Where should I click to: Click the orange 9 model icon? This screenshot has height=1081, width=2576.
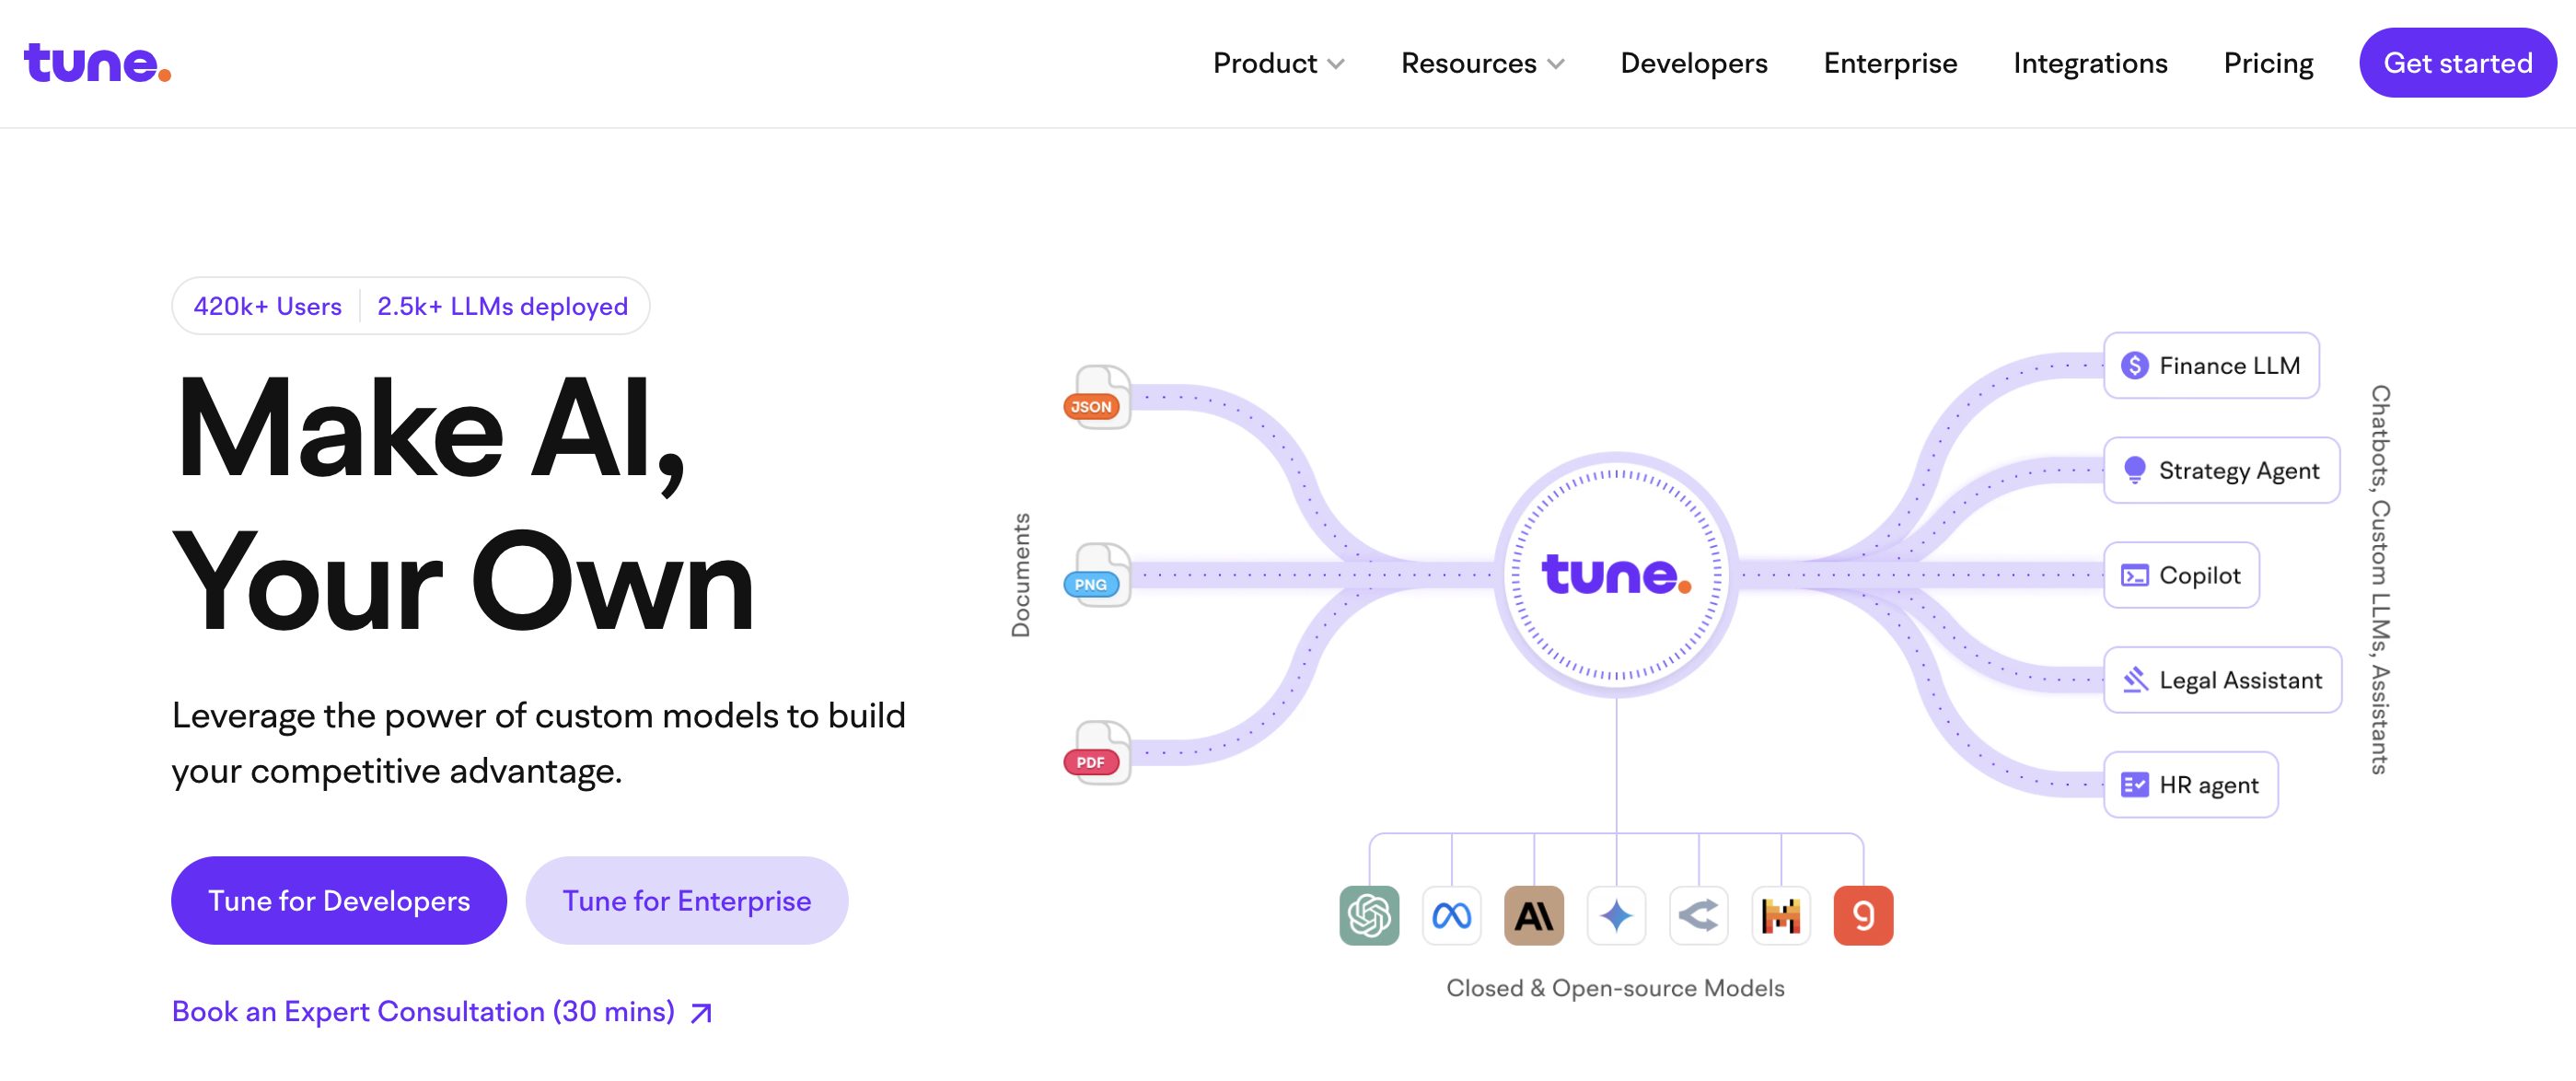[x=1862, y=914]
